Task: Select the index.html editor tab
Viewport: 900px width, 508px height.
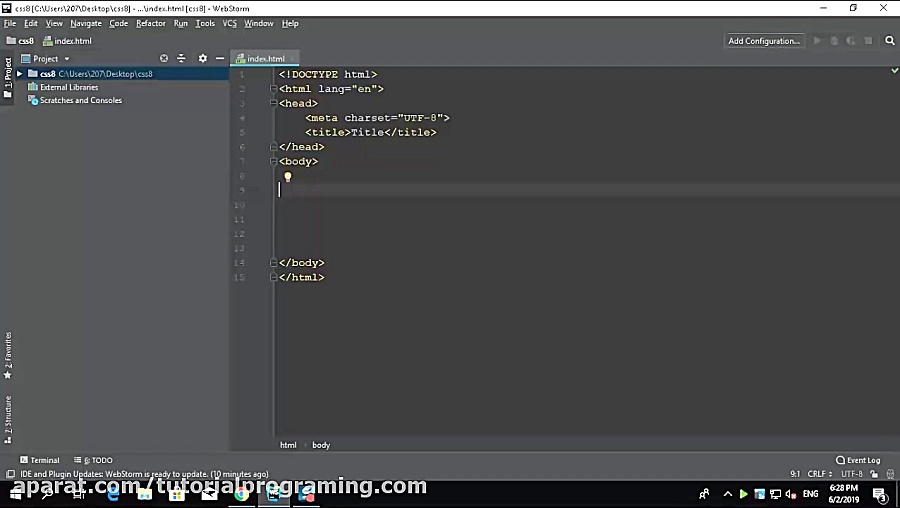Action: (x=265, y=59)
